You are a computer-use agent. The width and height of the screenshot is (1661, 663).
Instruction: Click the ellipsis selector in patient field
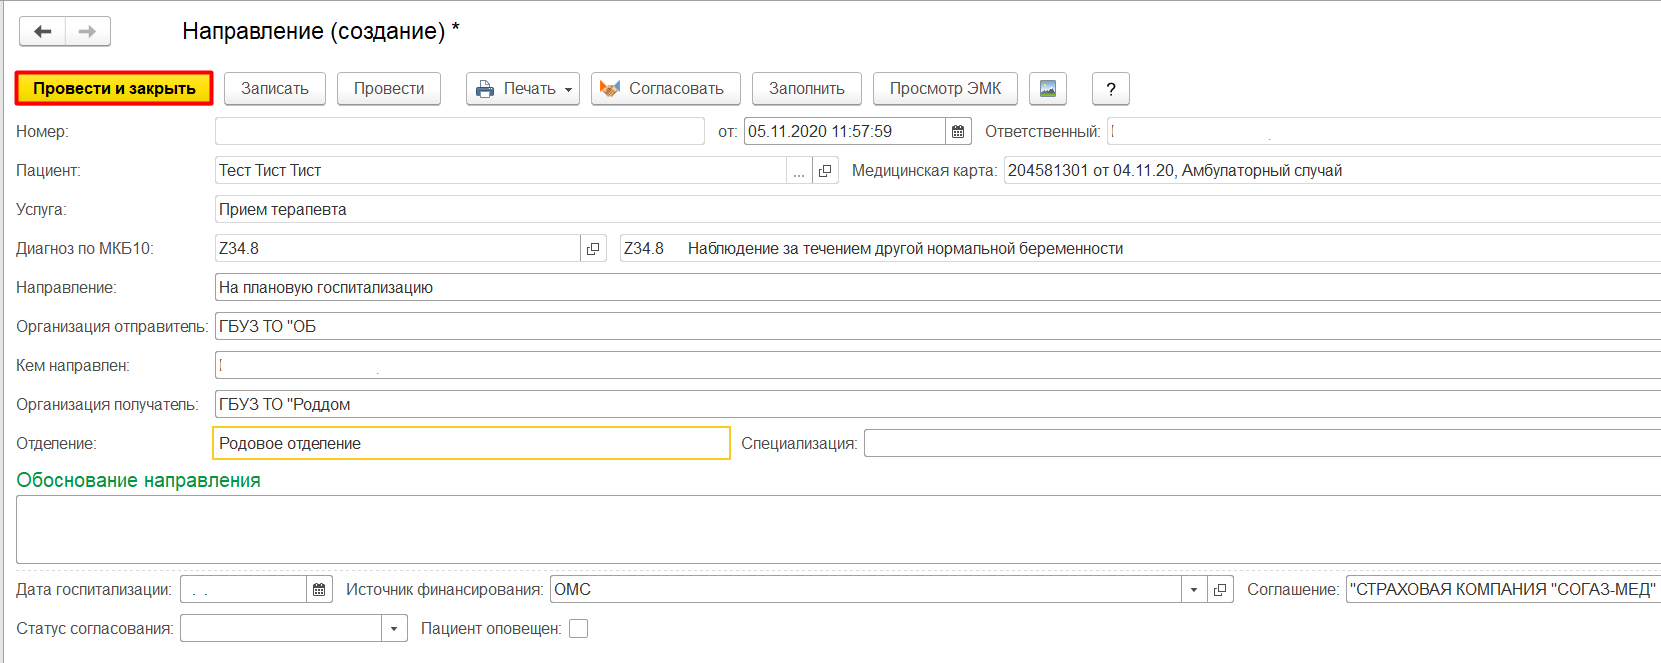click(799, 171)
